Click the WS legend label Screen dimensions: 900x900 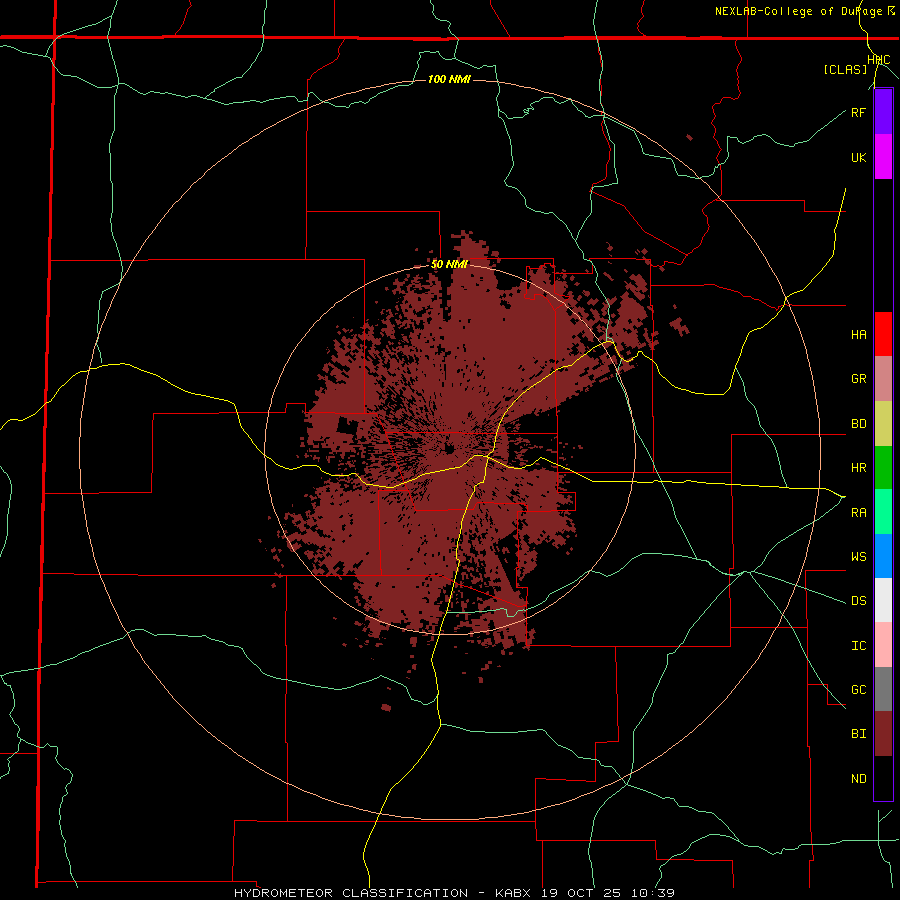[x=858, y=557]
